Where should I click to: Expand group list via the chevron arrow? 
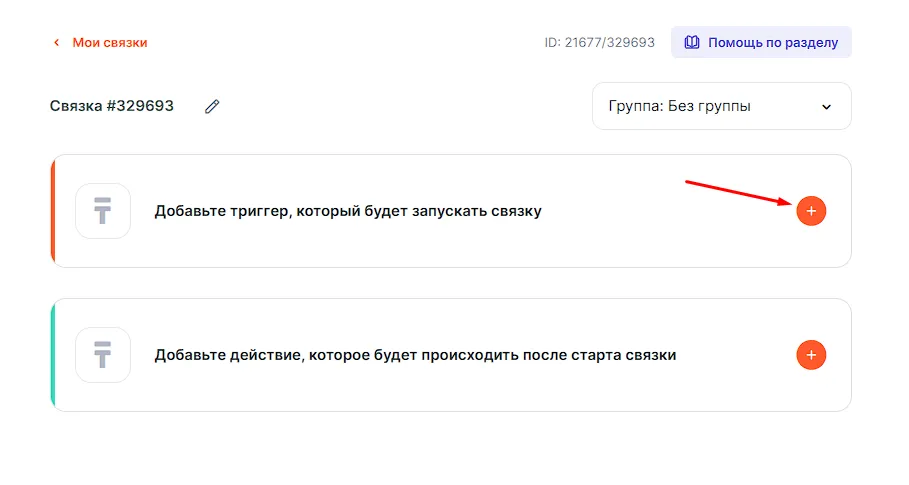(826, 107)
